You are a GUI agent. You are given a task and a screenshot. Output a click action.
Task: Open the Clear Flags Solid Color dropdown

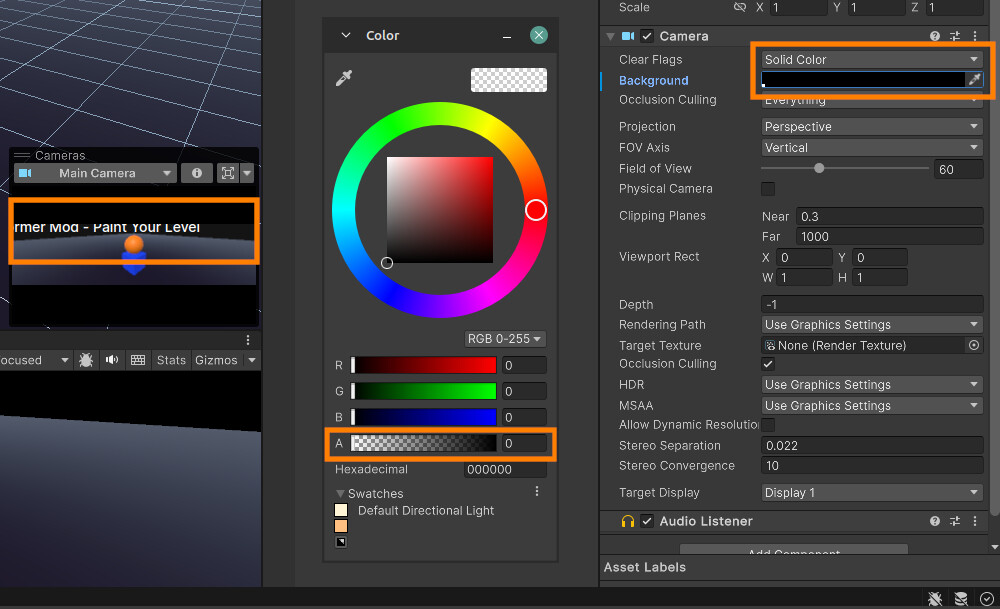pyautogui.click(x=872, y=59)
